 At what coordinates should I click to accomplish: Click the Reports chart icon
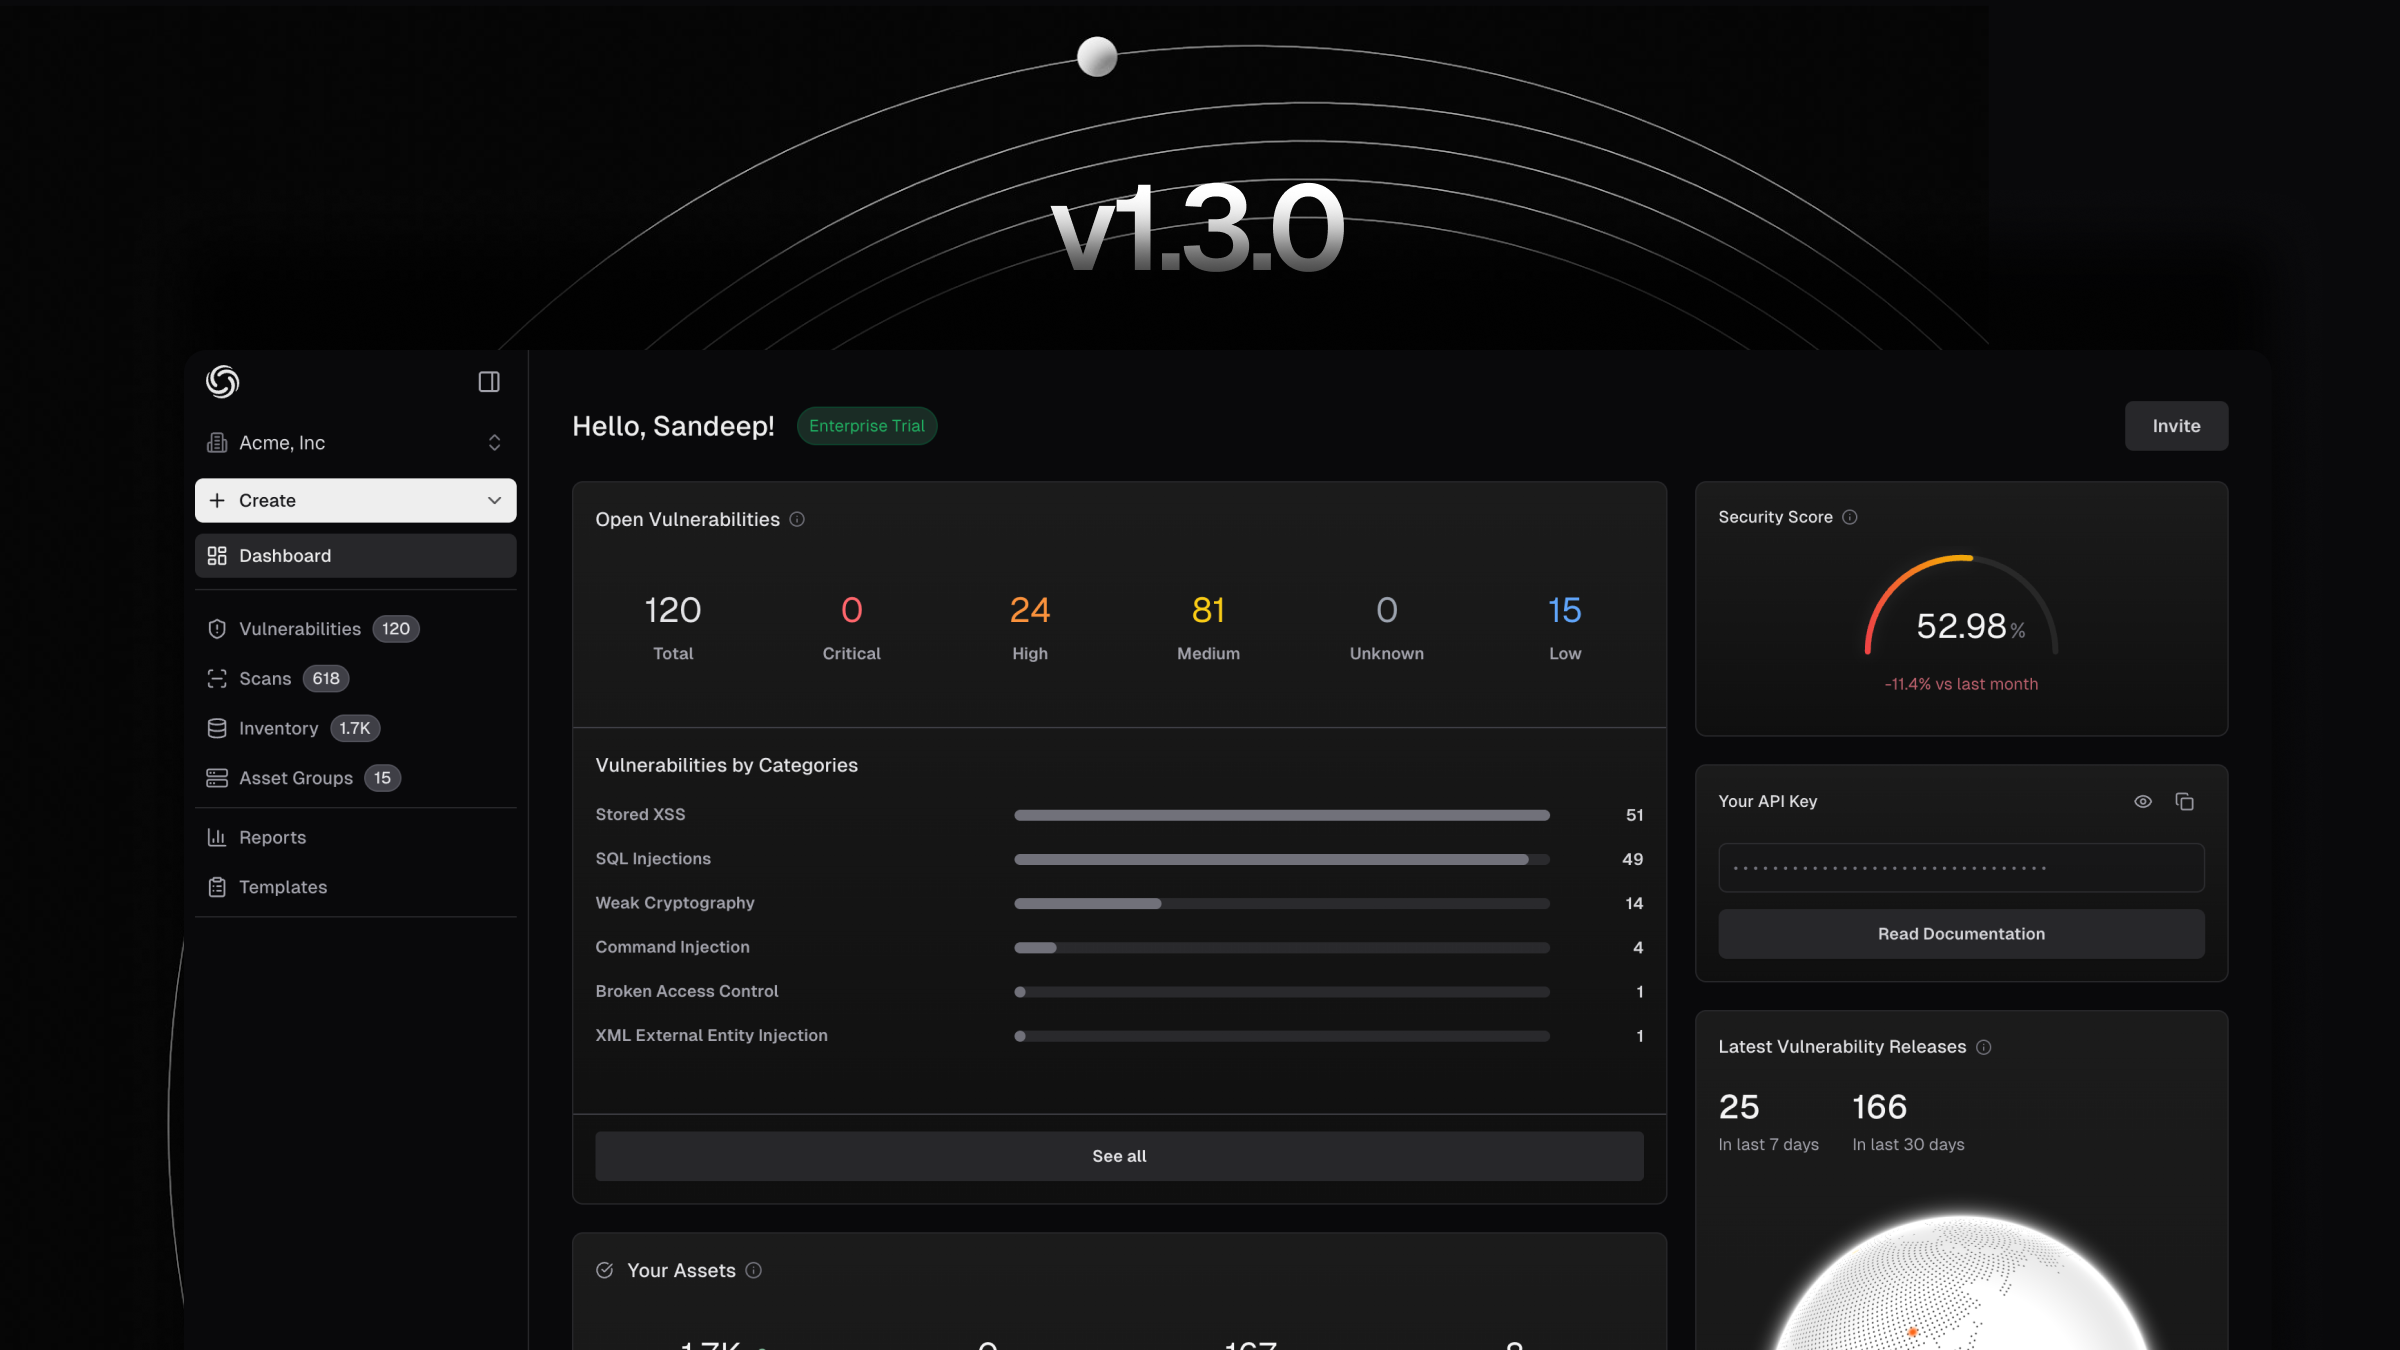217,837
